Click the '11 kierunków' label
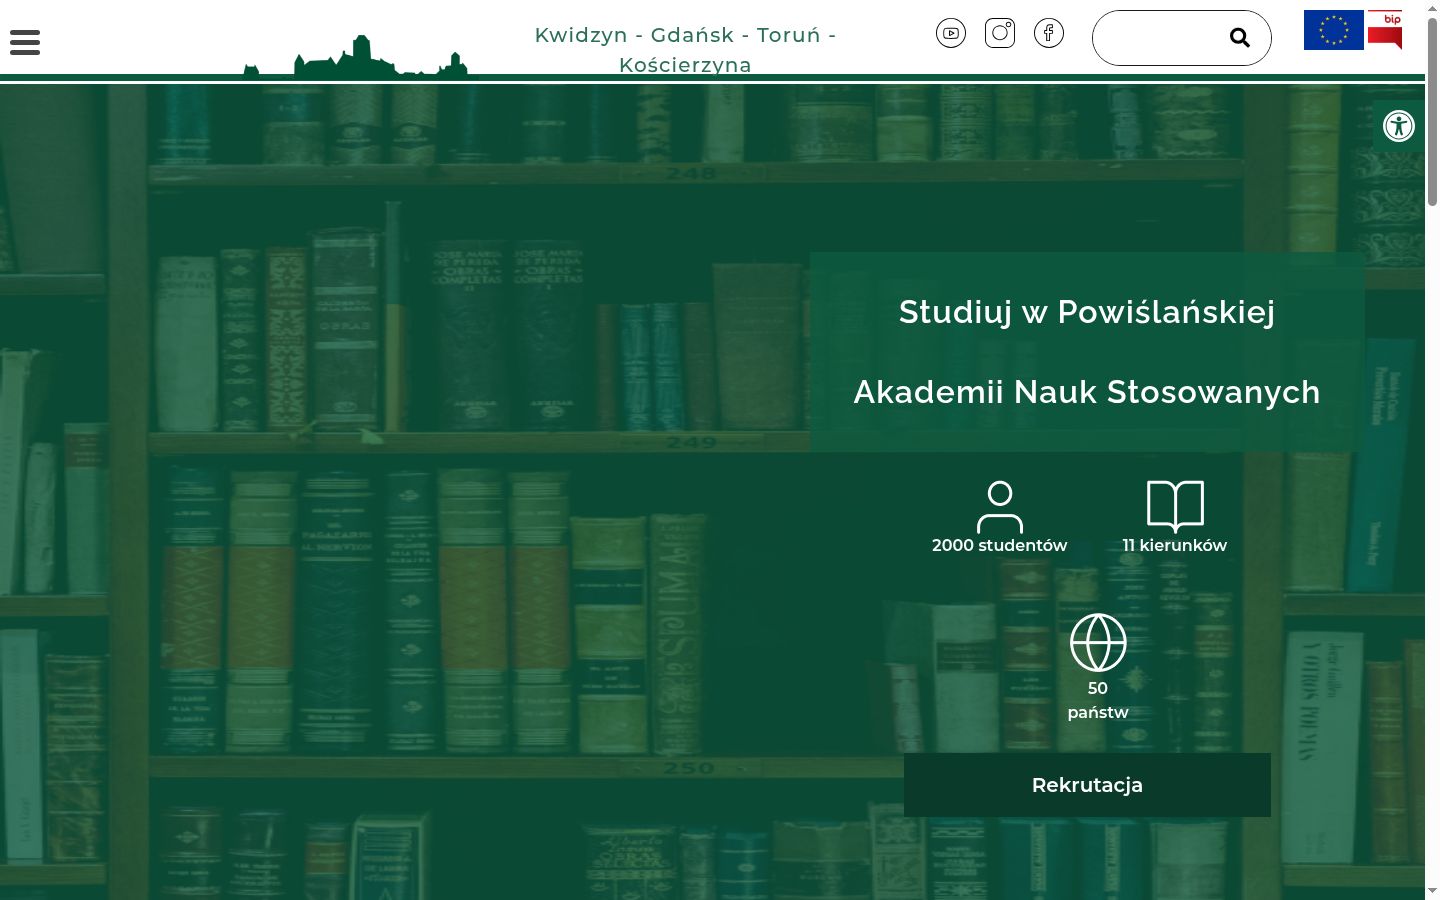 1175,545
